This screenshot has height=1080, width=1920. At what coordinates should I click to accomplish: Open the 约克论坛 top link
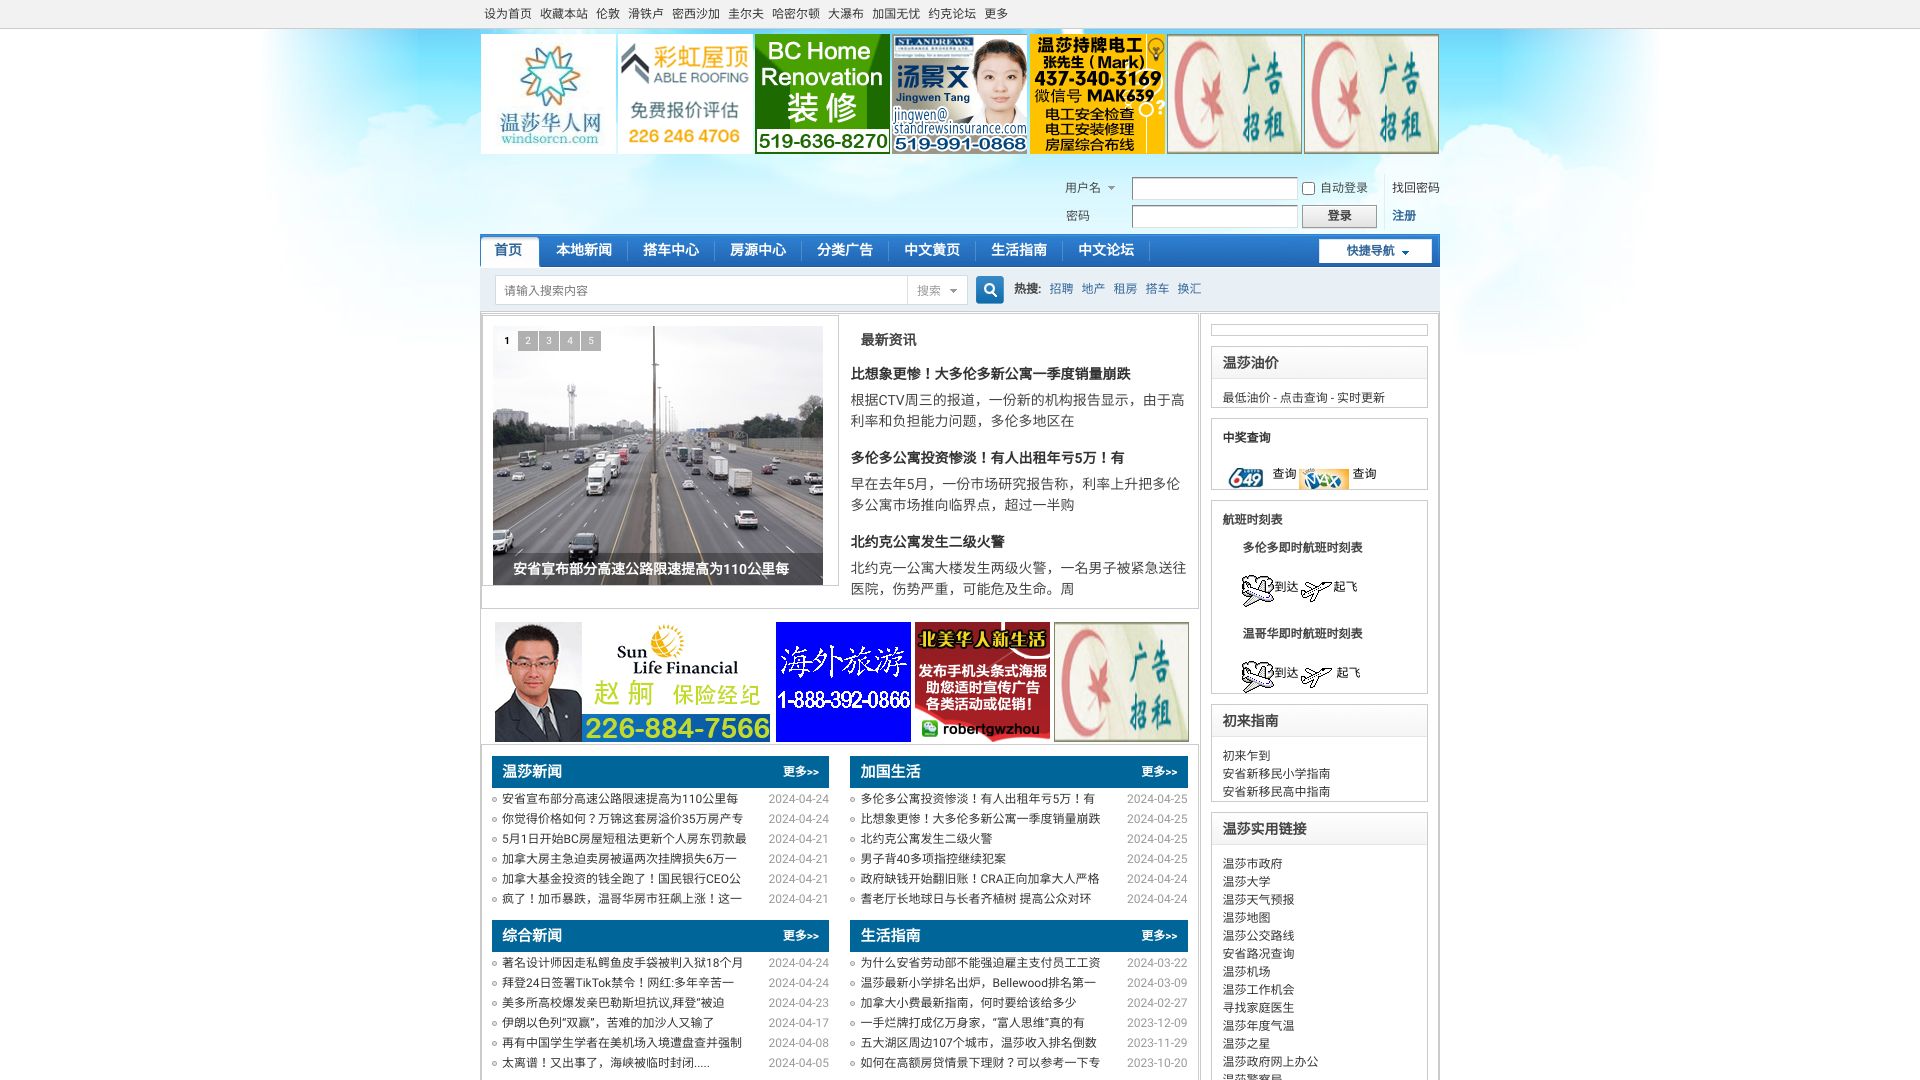pyautogui.click(x=952, y=14)
